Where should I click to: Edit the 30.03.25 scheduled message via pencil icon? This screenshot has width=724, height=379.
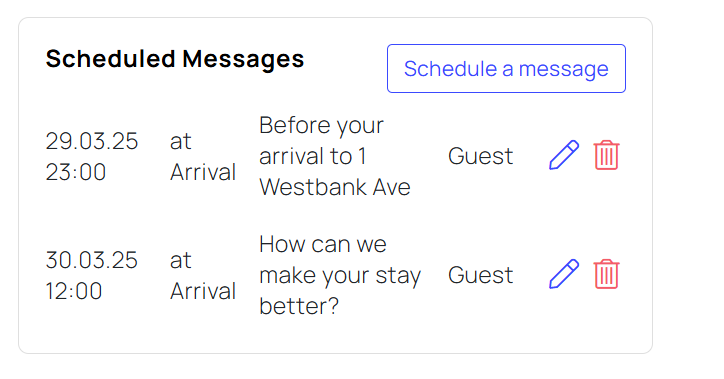[564, 274]
